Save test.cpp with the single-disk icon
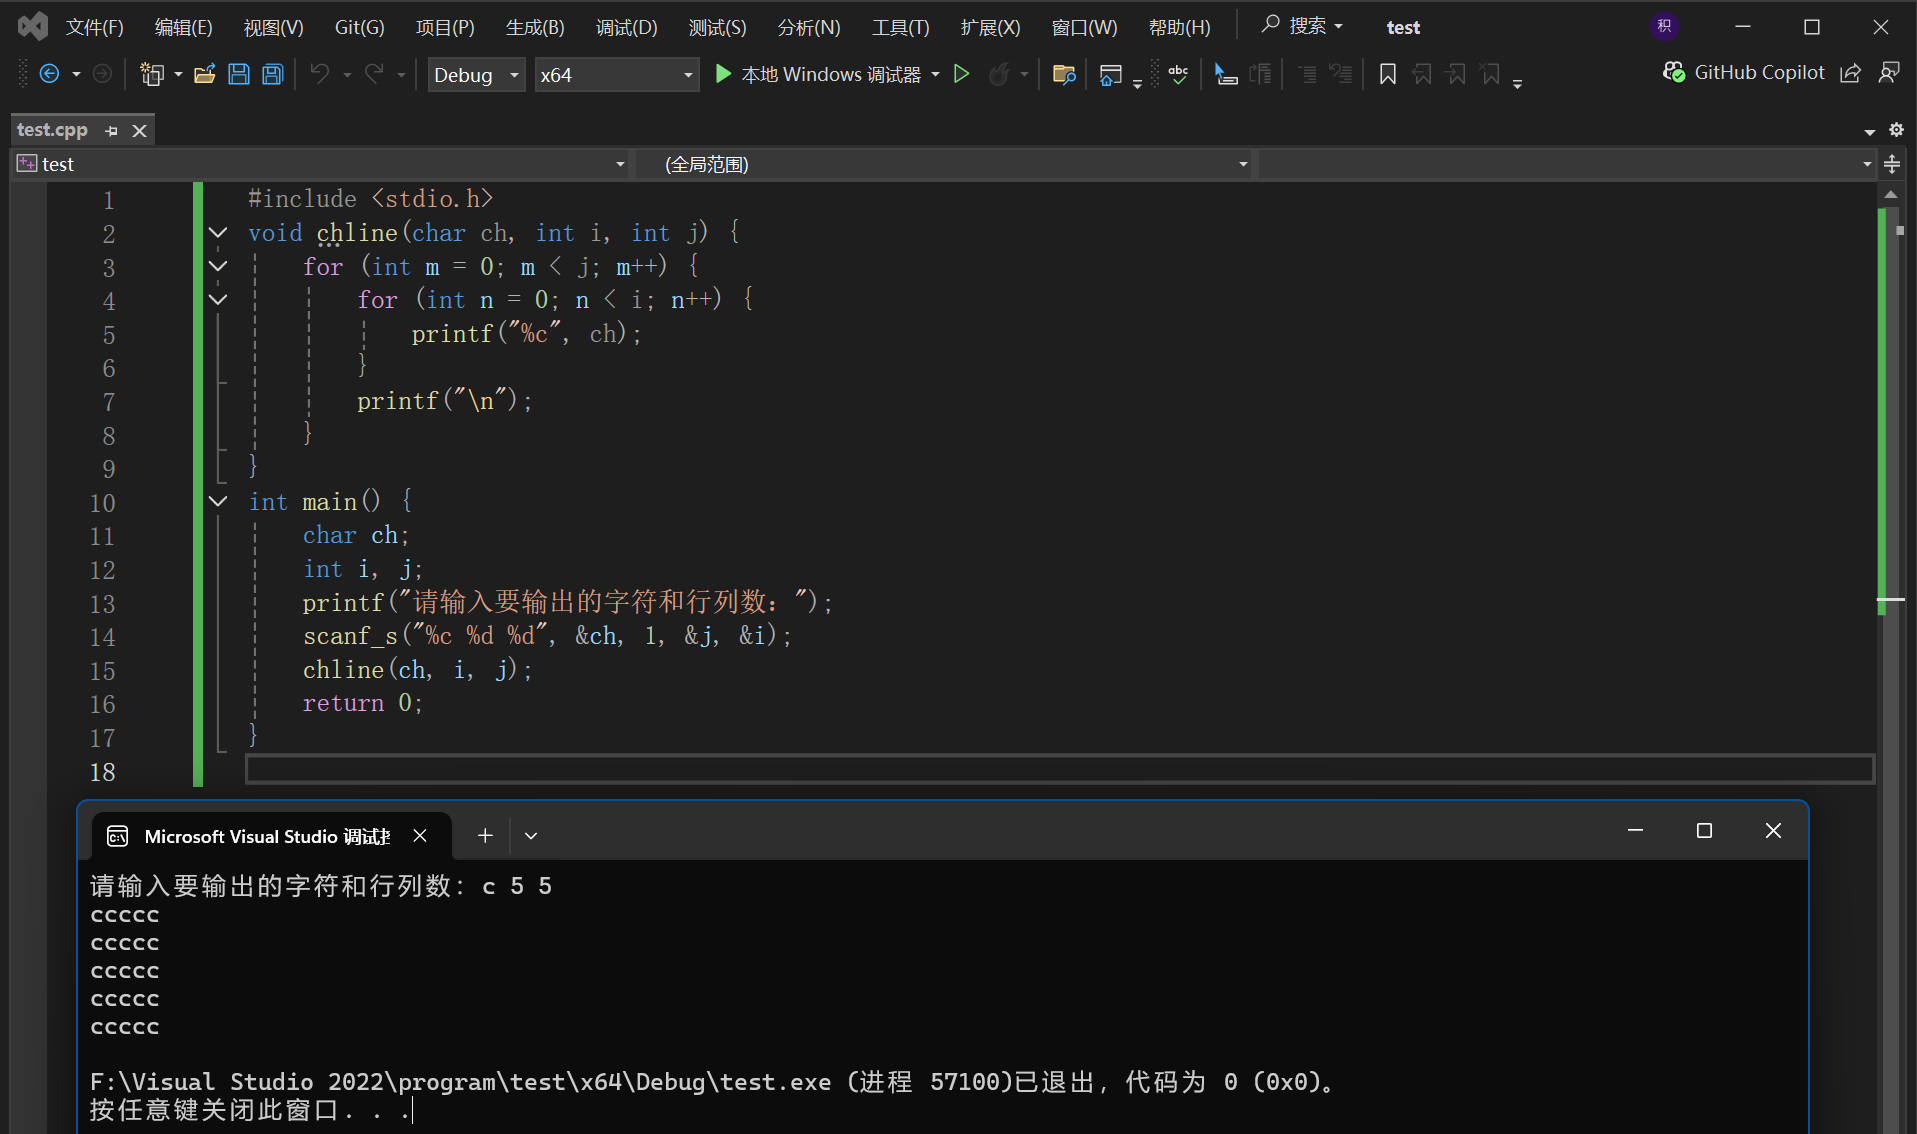 tap(239, 74)
